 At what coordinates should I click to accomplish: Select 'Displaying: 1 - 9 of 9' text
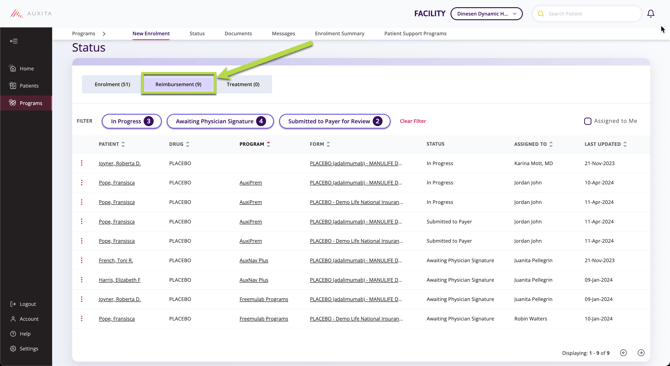pos(586,353)
